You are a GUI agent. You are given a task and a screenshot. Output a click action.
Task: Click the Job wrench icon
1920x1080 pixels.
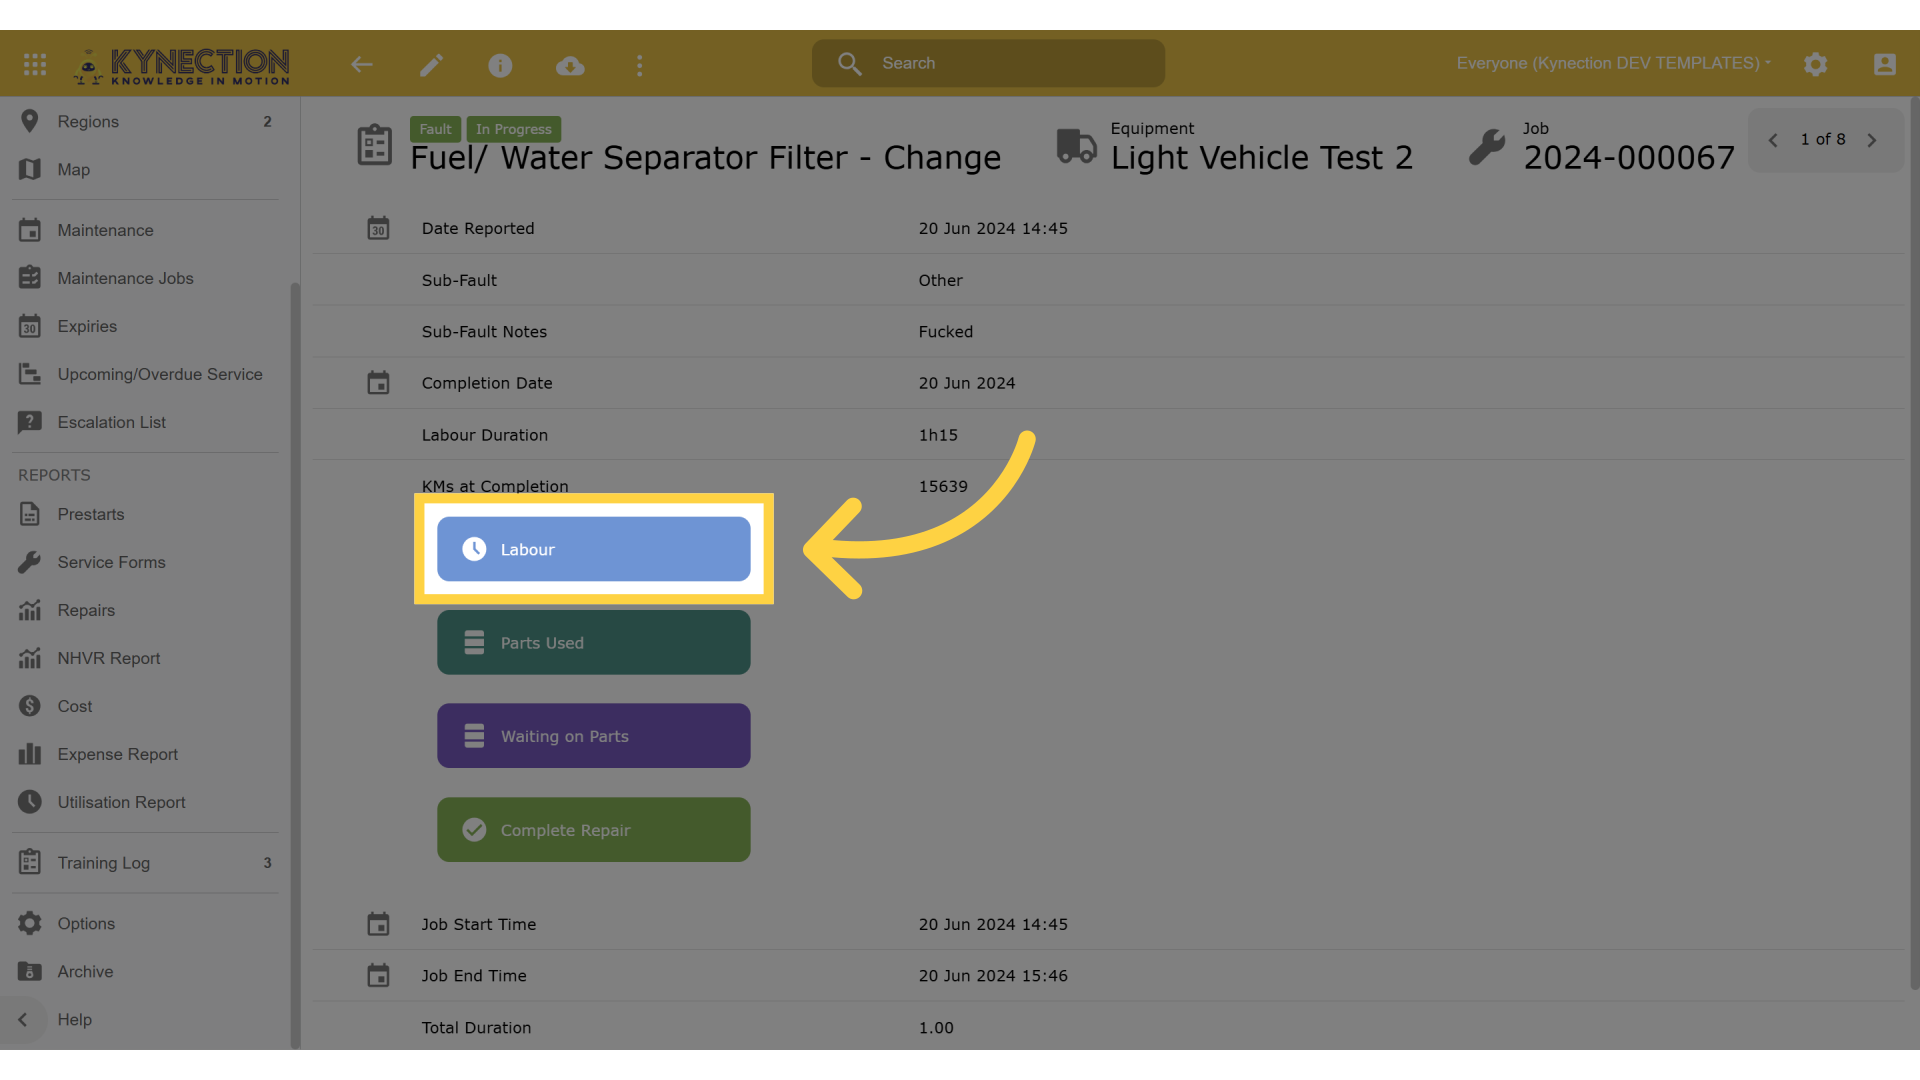tap(1487, 147)
